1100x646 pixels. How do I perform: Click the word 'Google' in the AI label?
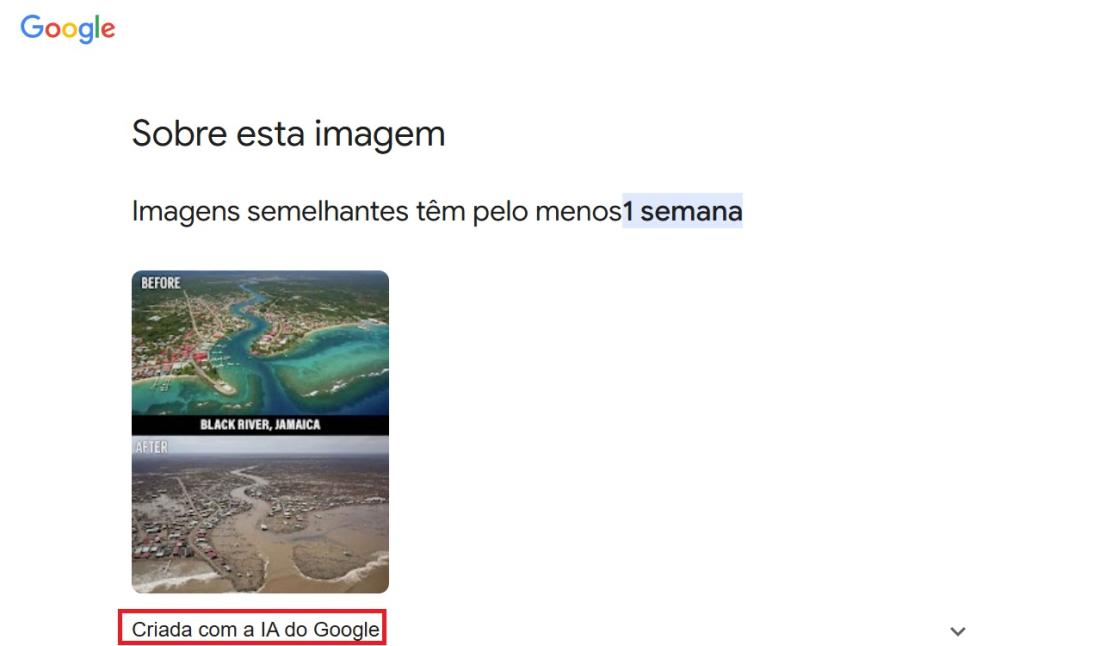point(347,629)
